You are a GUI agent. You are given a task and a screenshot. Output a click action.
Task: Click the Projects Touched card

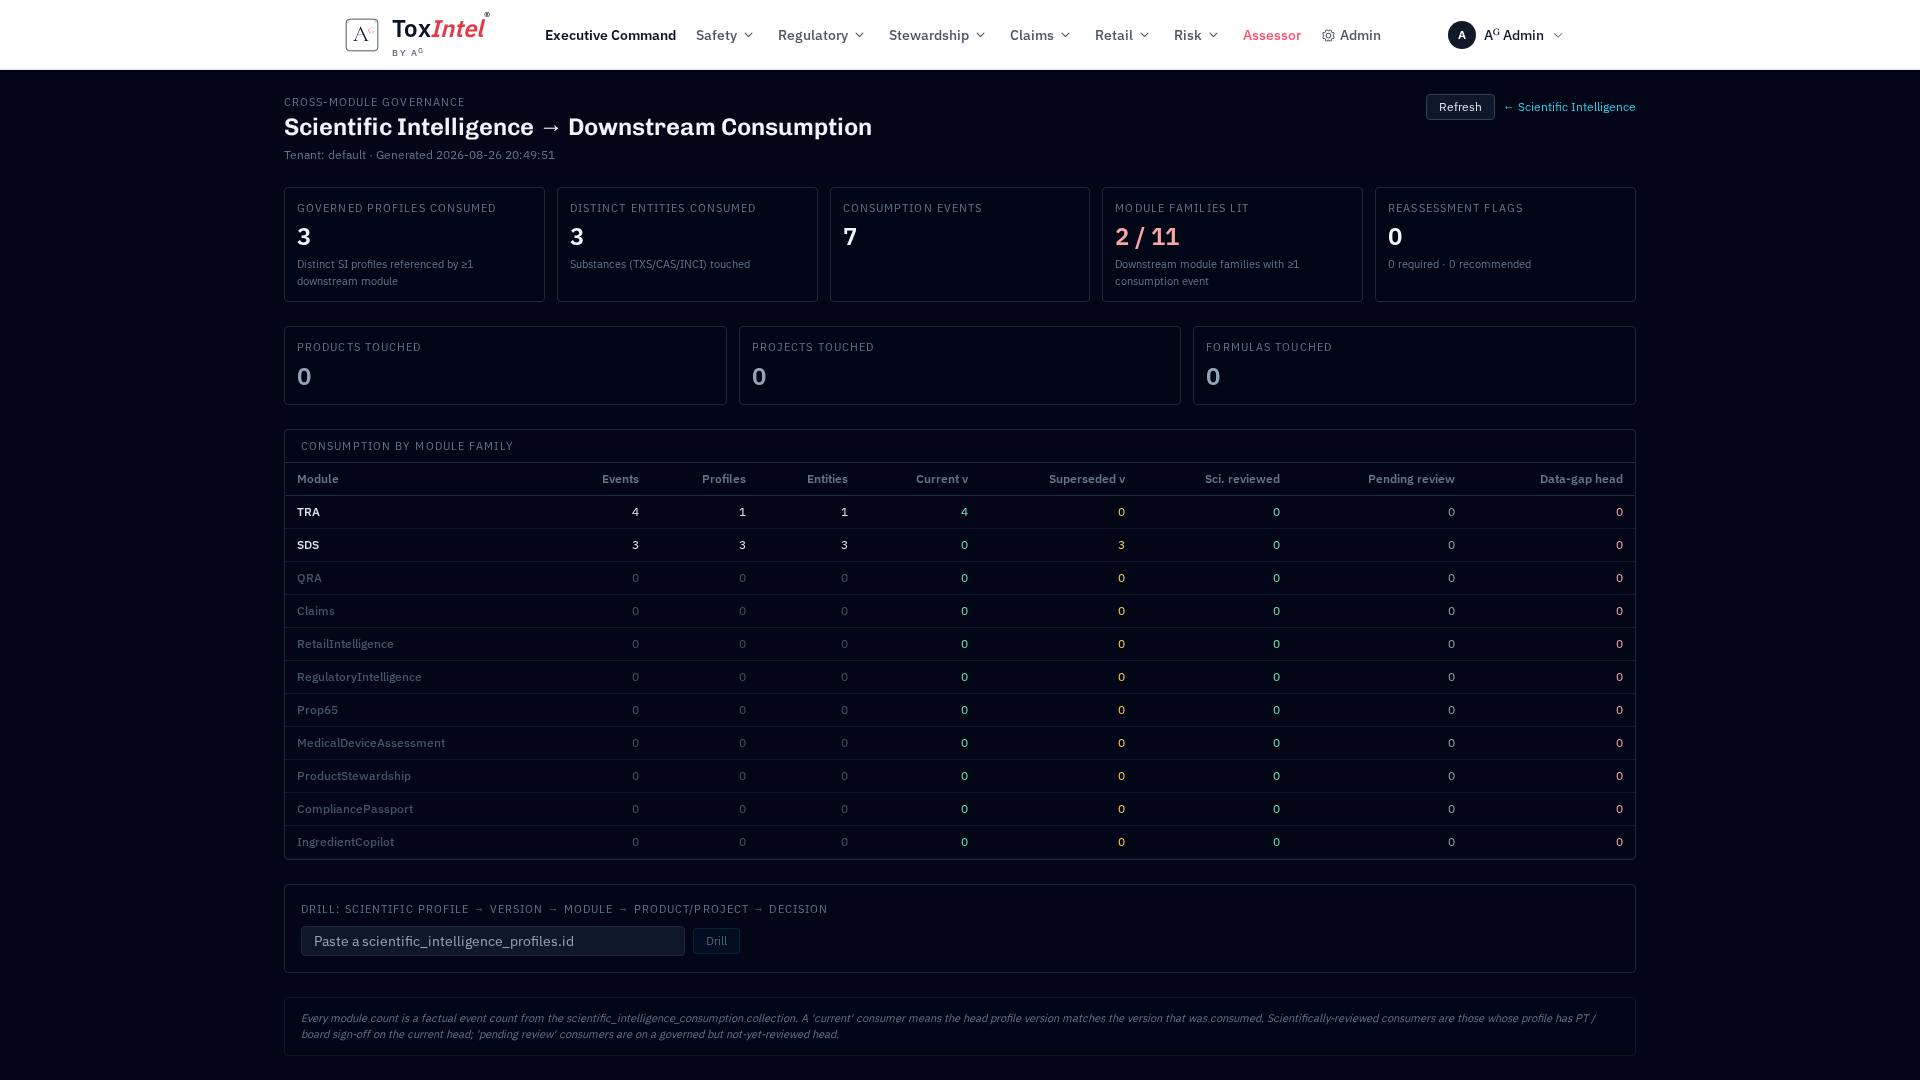[960, 365]
